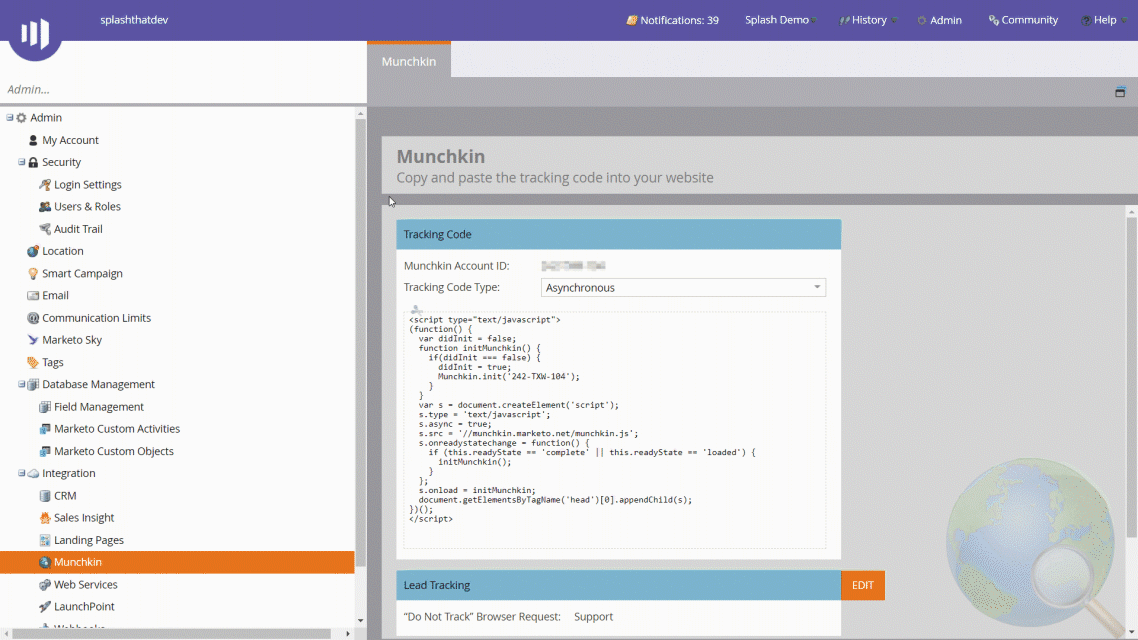Click the Admin search input field
The width and height of the screenshot is (1138, 640).
coord(181,89)
